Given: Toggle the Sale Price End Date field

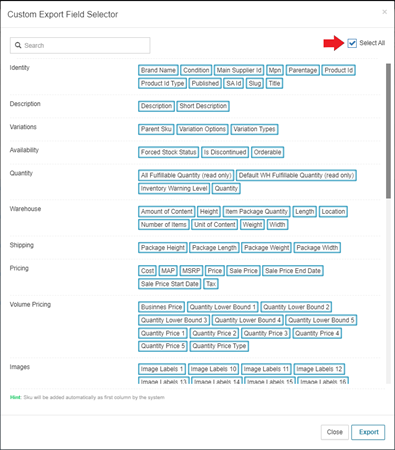Looking at the screenshot, I should click(x=293, y=271).
